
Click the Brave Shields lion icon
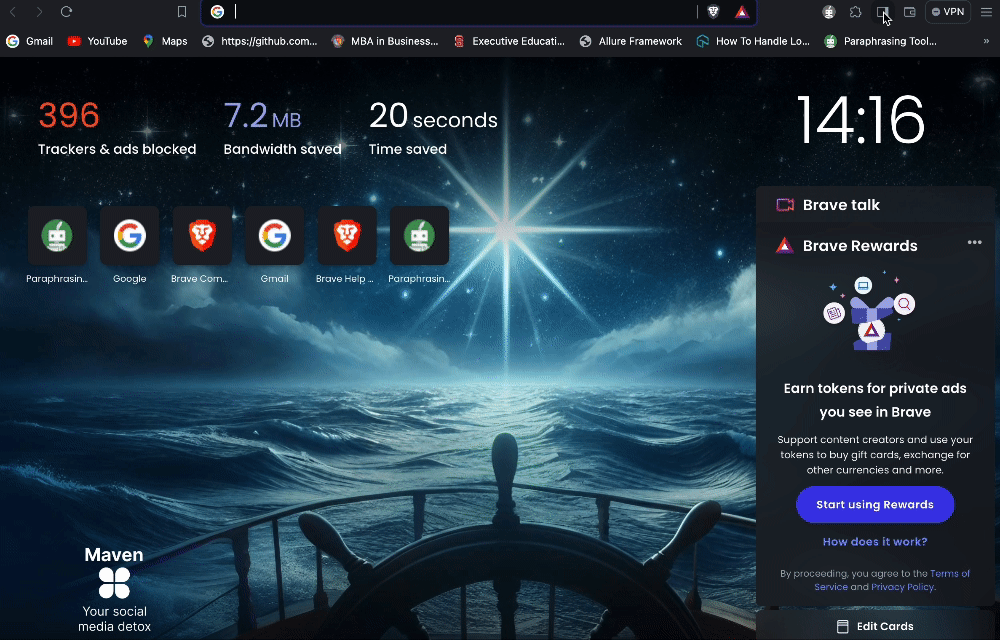coord(713,12)
